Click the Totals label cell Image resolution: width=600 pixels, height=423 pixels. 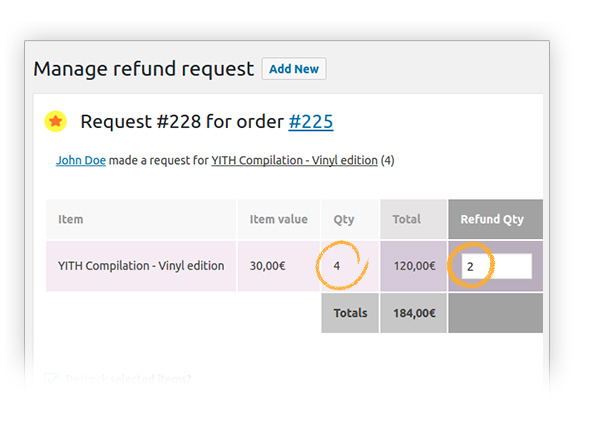tap(350, 313)
